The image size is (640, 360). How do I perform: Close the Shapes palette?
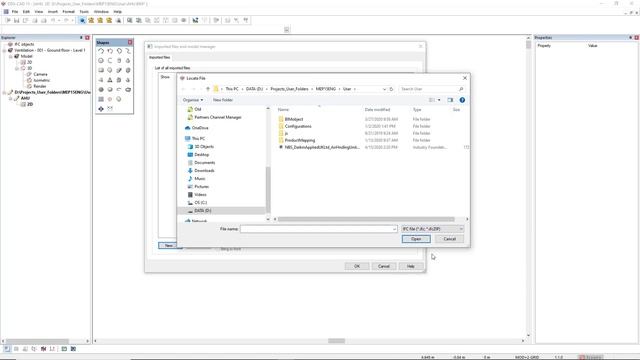(130, 42)
